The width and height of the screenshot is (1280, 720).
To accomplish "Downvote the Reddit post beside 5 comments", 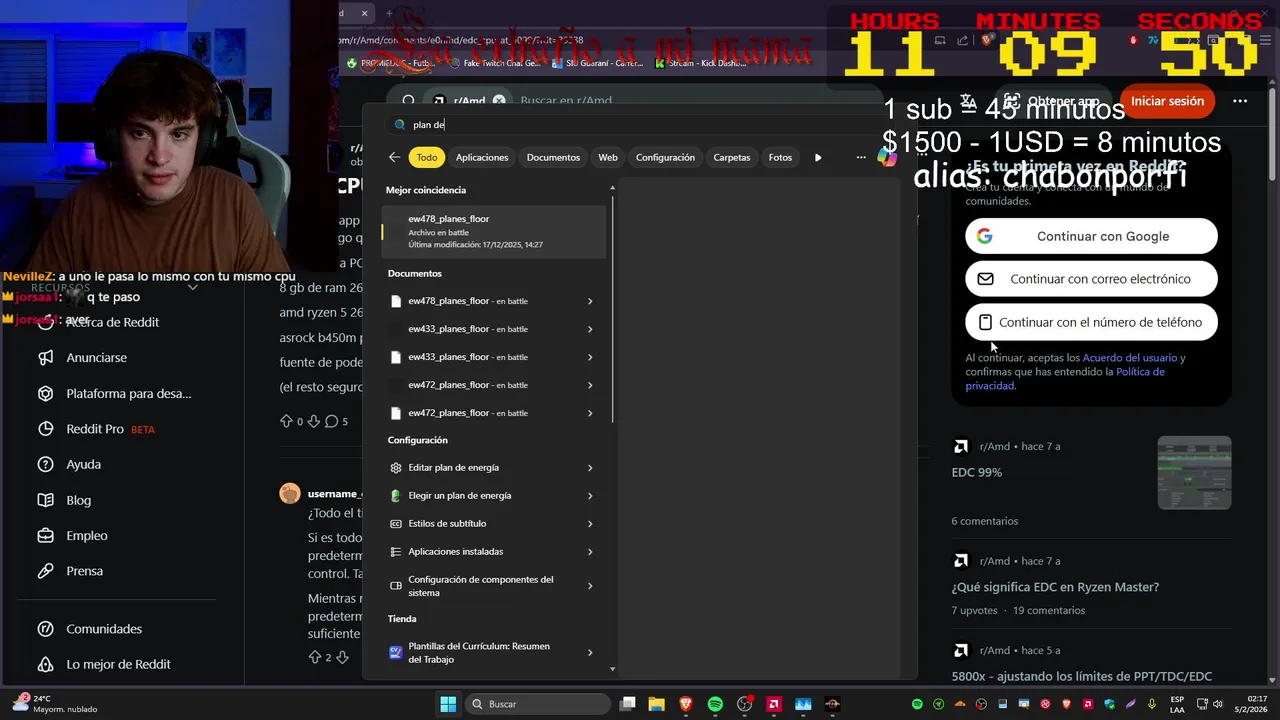I will 313,421.
